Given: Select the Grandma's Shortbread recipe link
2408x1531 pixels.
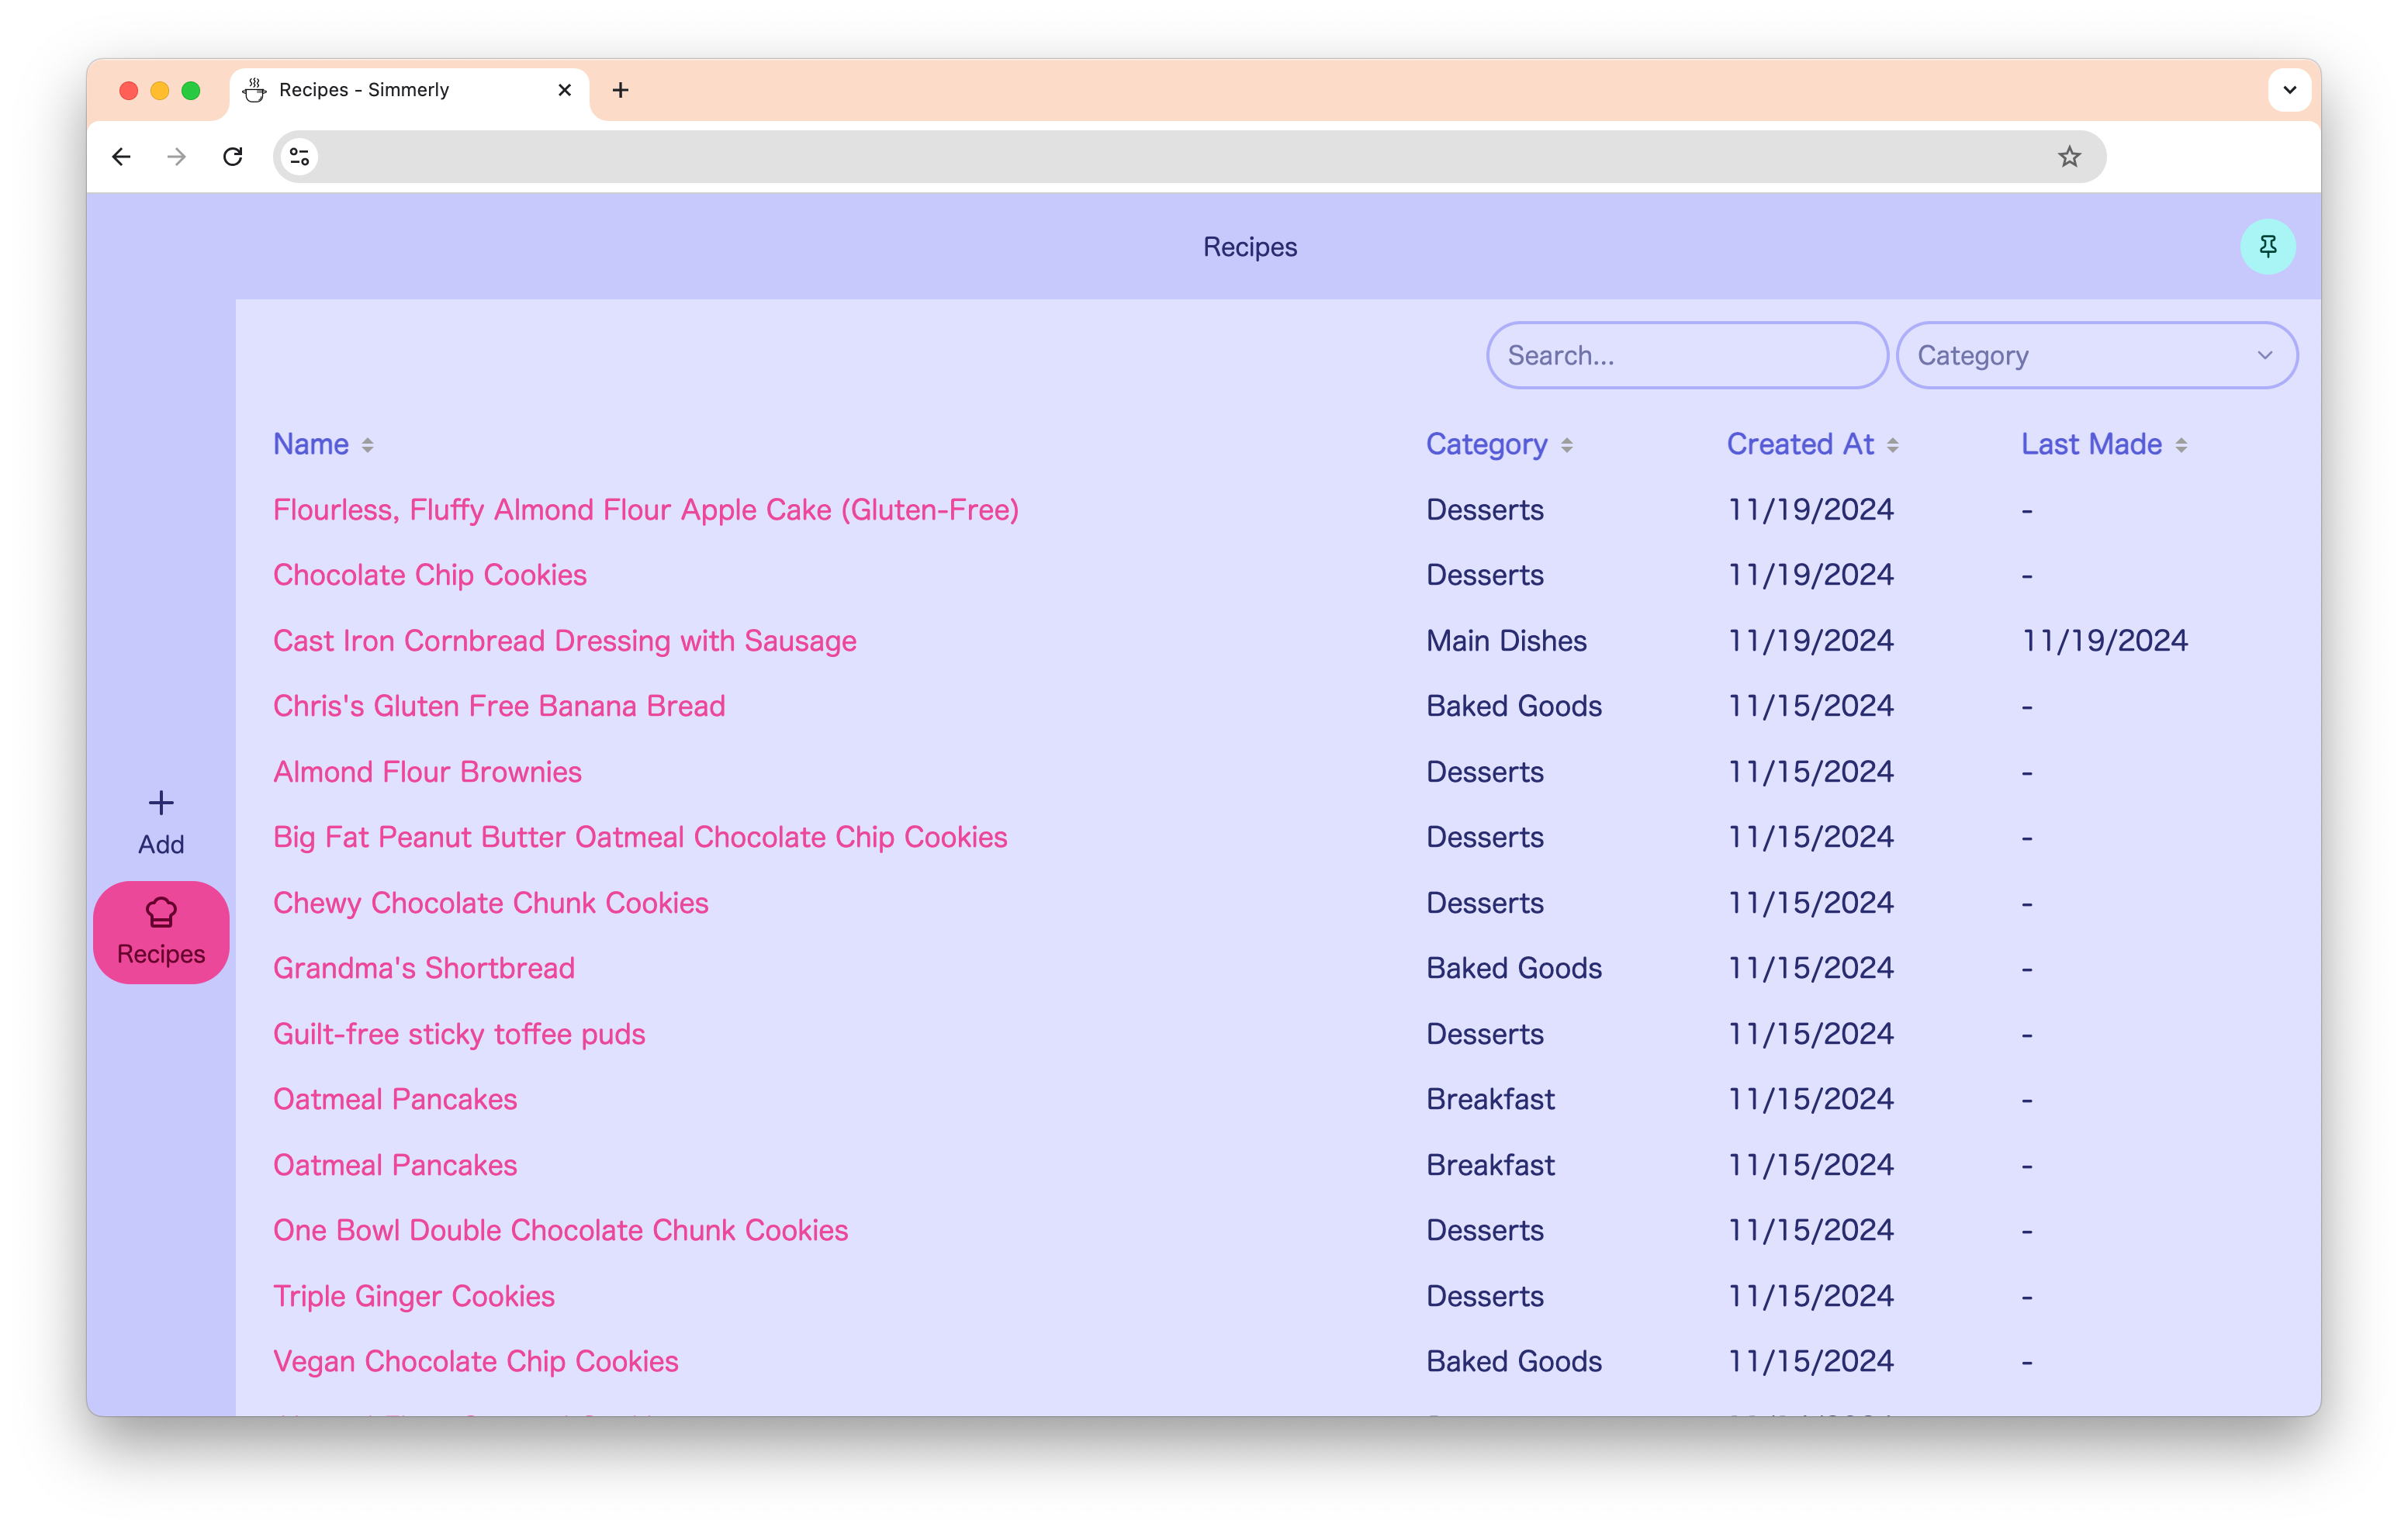Looking at the screenshot, I should [x=423, y=967].
